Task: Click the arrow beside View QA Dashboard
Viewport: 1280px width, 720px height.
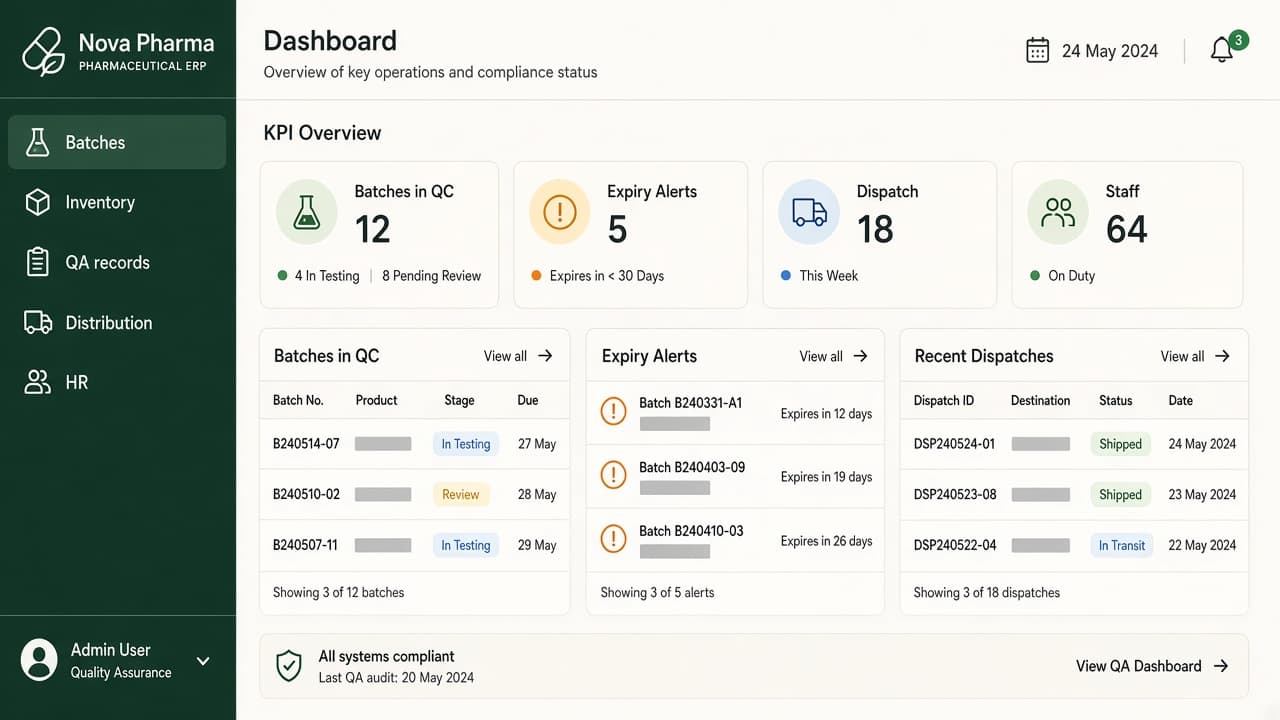Action: pyautogui.click(x=1220, y=666)
